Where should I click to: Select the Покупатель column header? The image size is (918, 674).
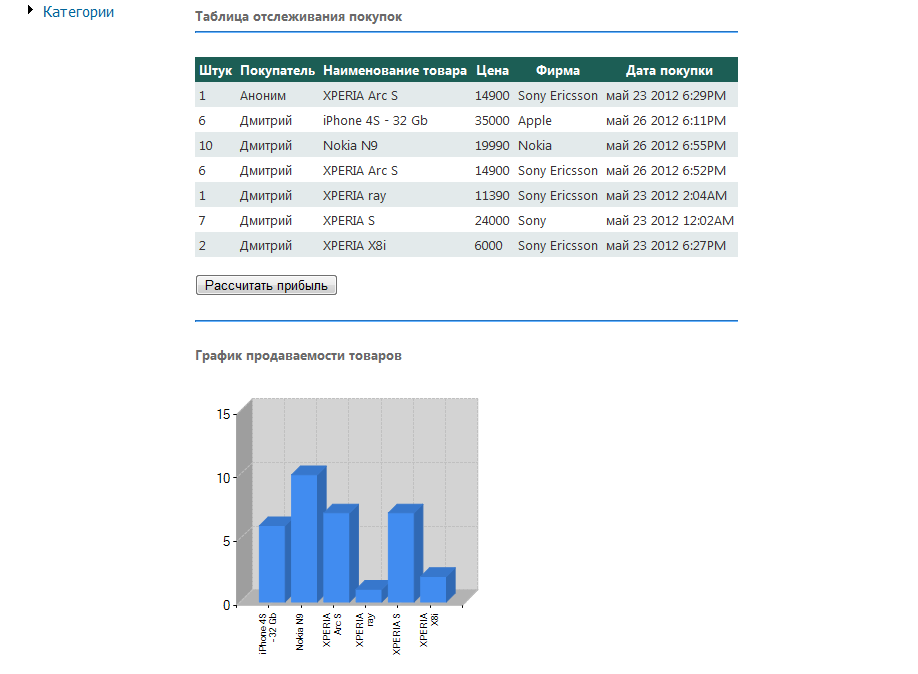[x=278, y=70]
